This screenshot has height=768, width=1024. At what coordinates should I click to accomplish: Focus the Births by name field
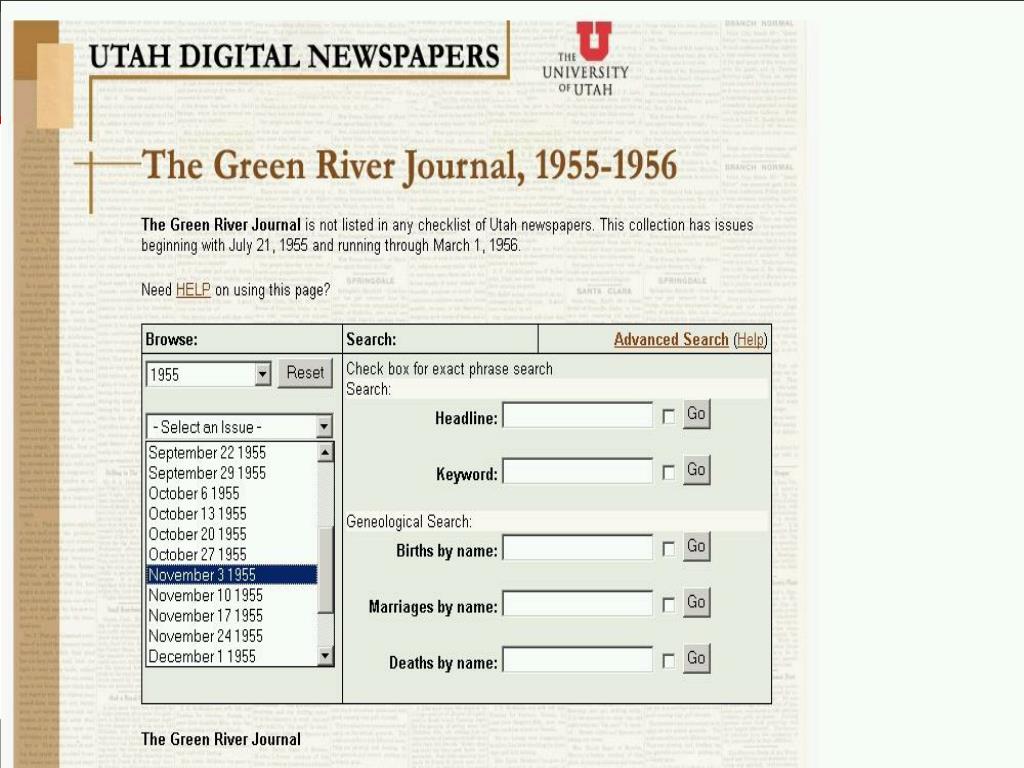click(577, 548)
